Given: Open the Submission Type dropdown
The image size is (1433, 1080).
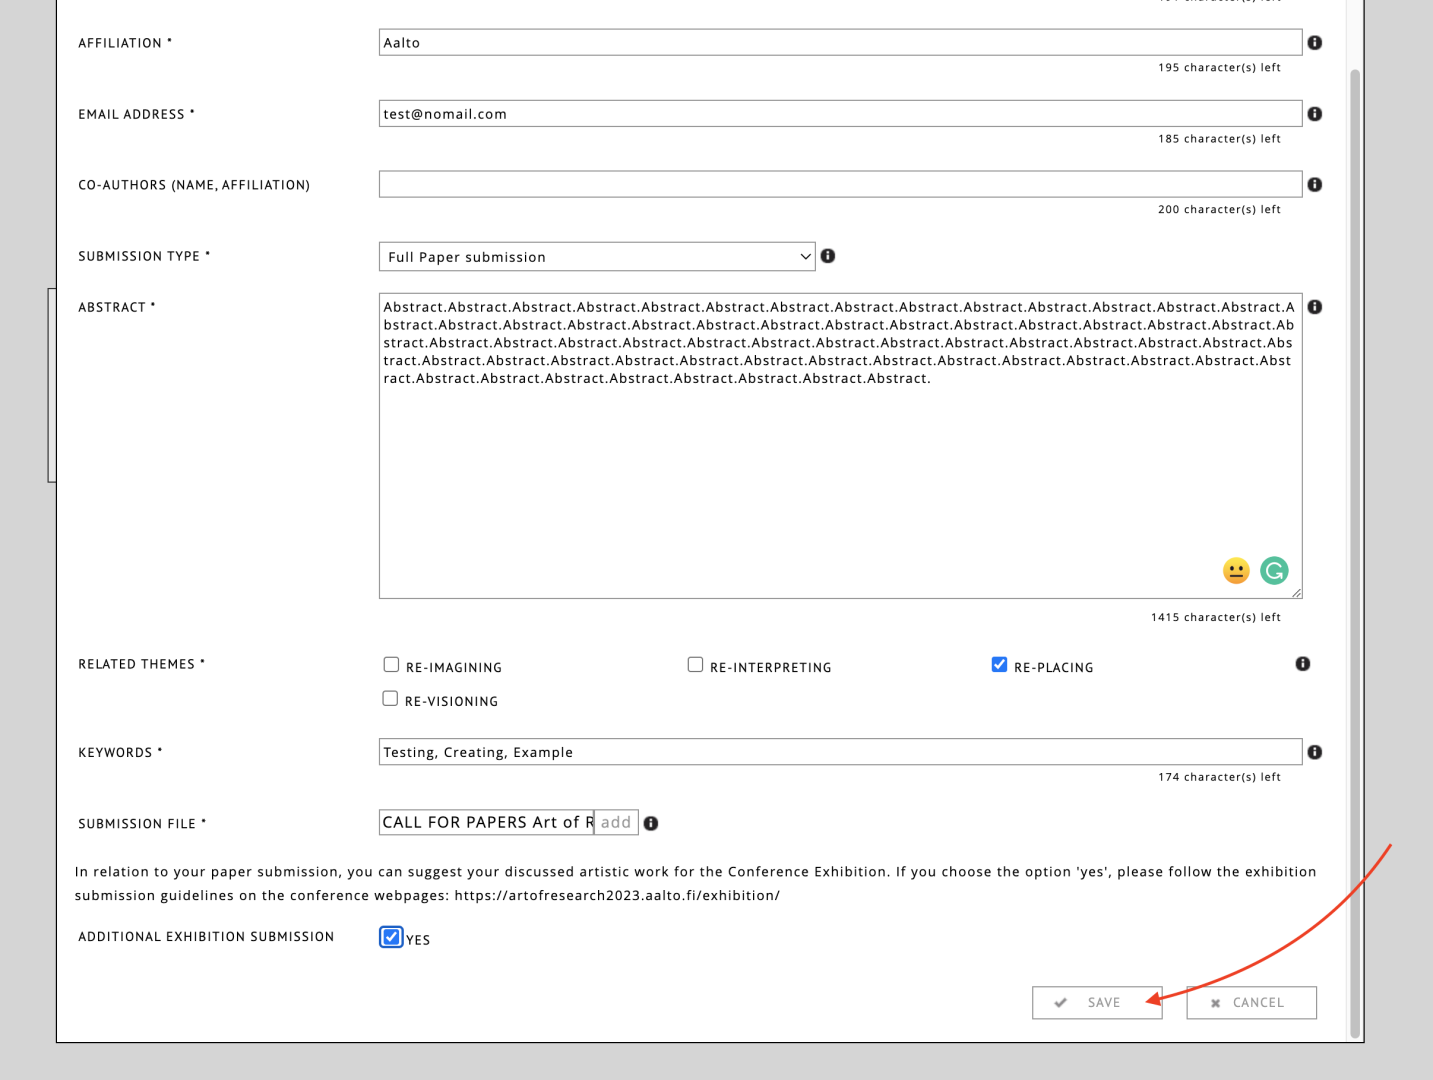Looking at the screenshot, I should tap(597, 257).
